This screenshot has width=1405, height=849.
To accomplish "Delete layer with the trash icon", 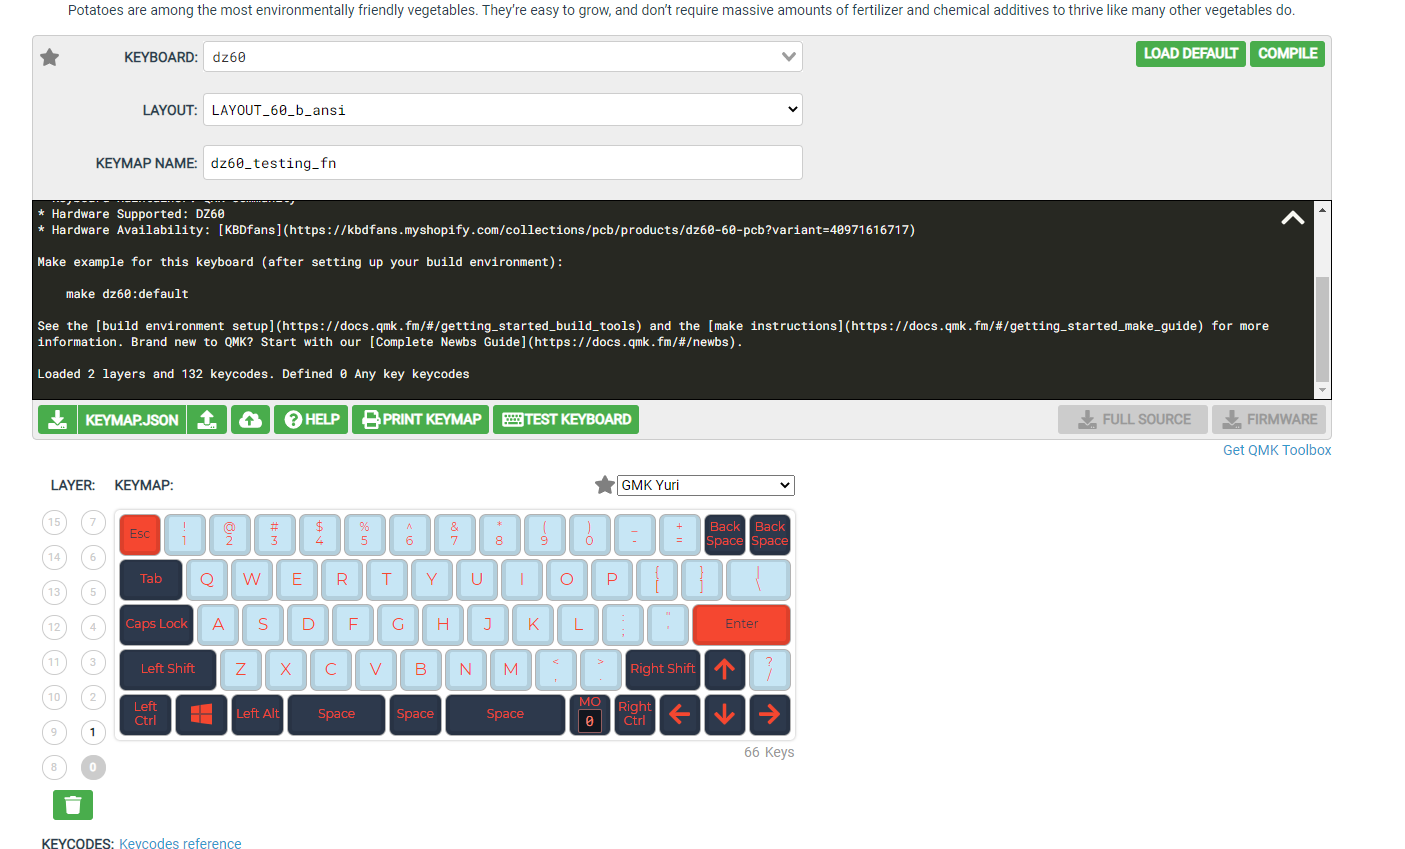I will click(x=73, y=805).
